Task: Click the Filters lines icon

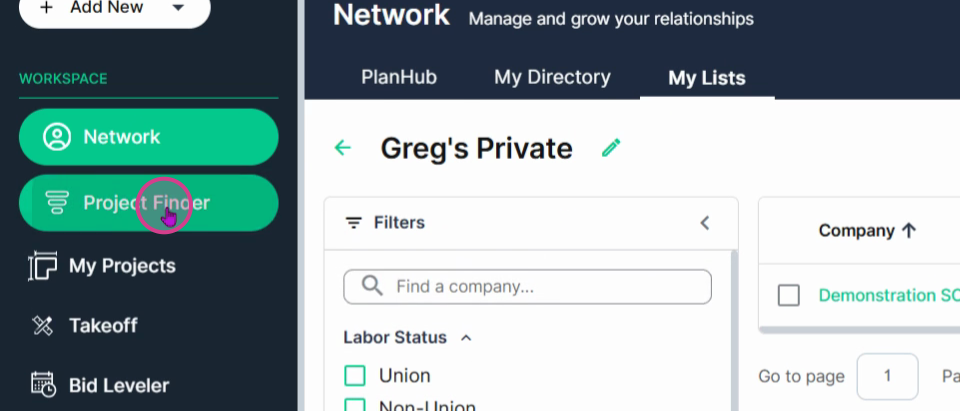Action: click(353, 223)
